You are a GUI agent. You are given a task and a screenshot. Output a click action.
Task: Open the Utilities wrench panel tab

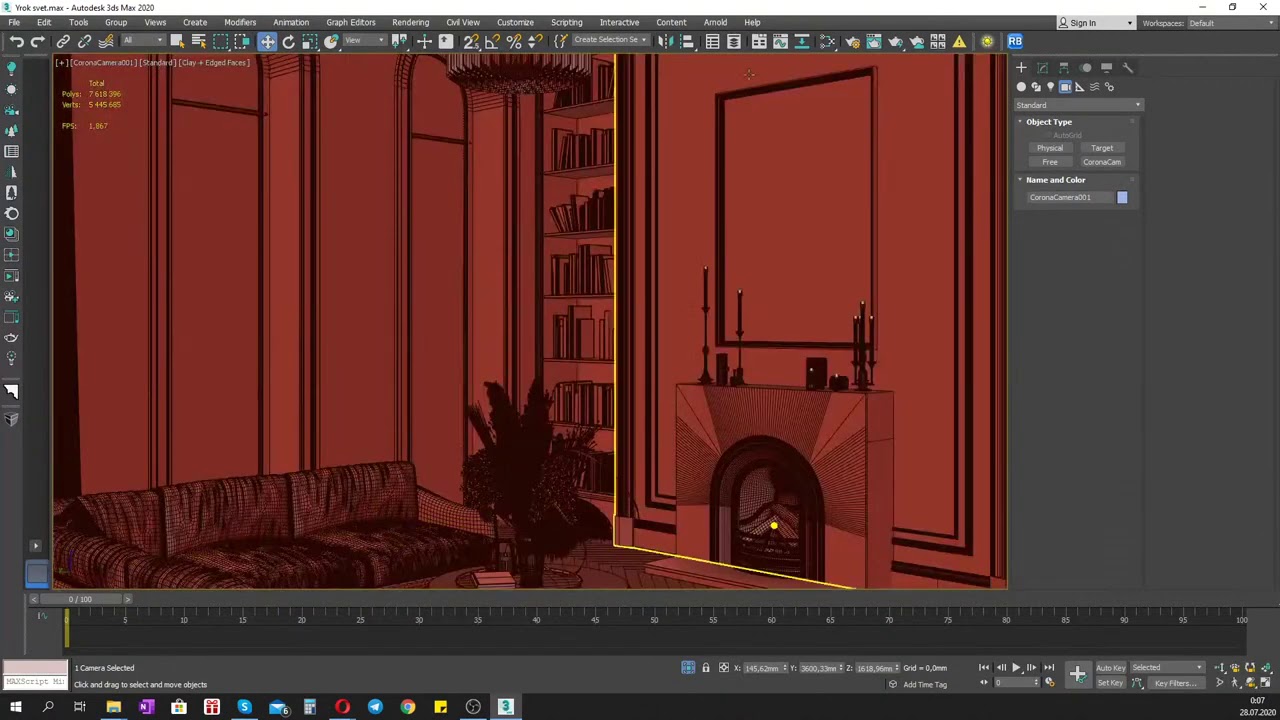pos(1128,68)
